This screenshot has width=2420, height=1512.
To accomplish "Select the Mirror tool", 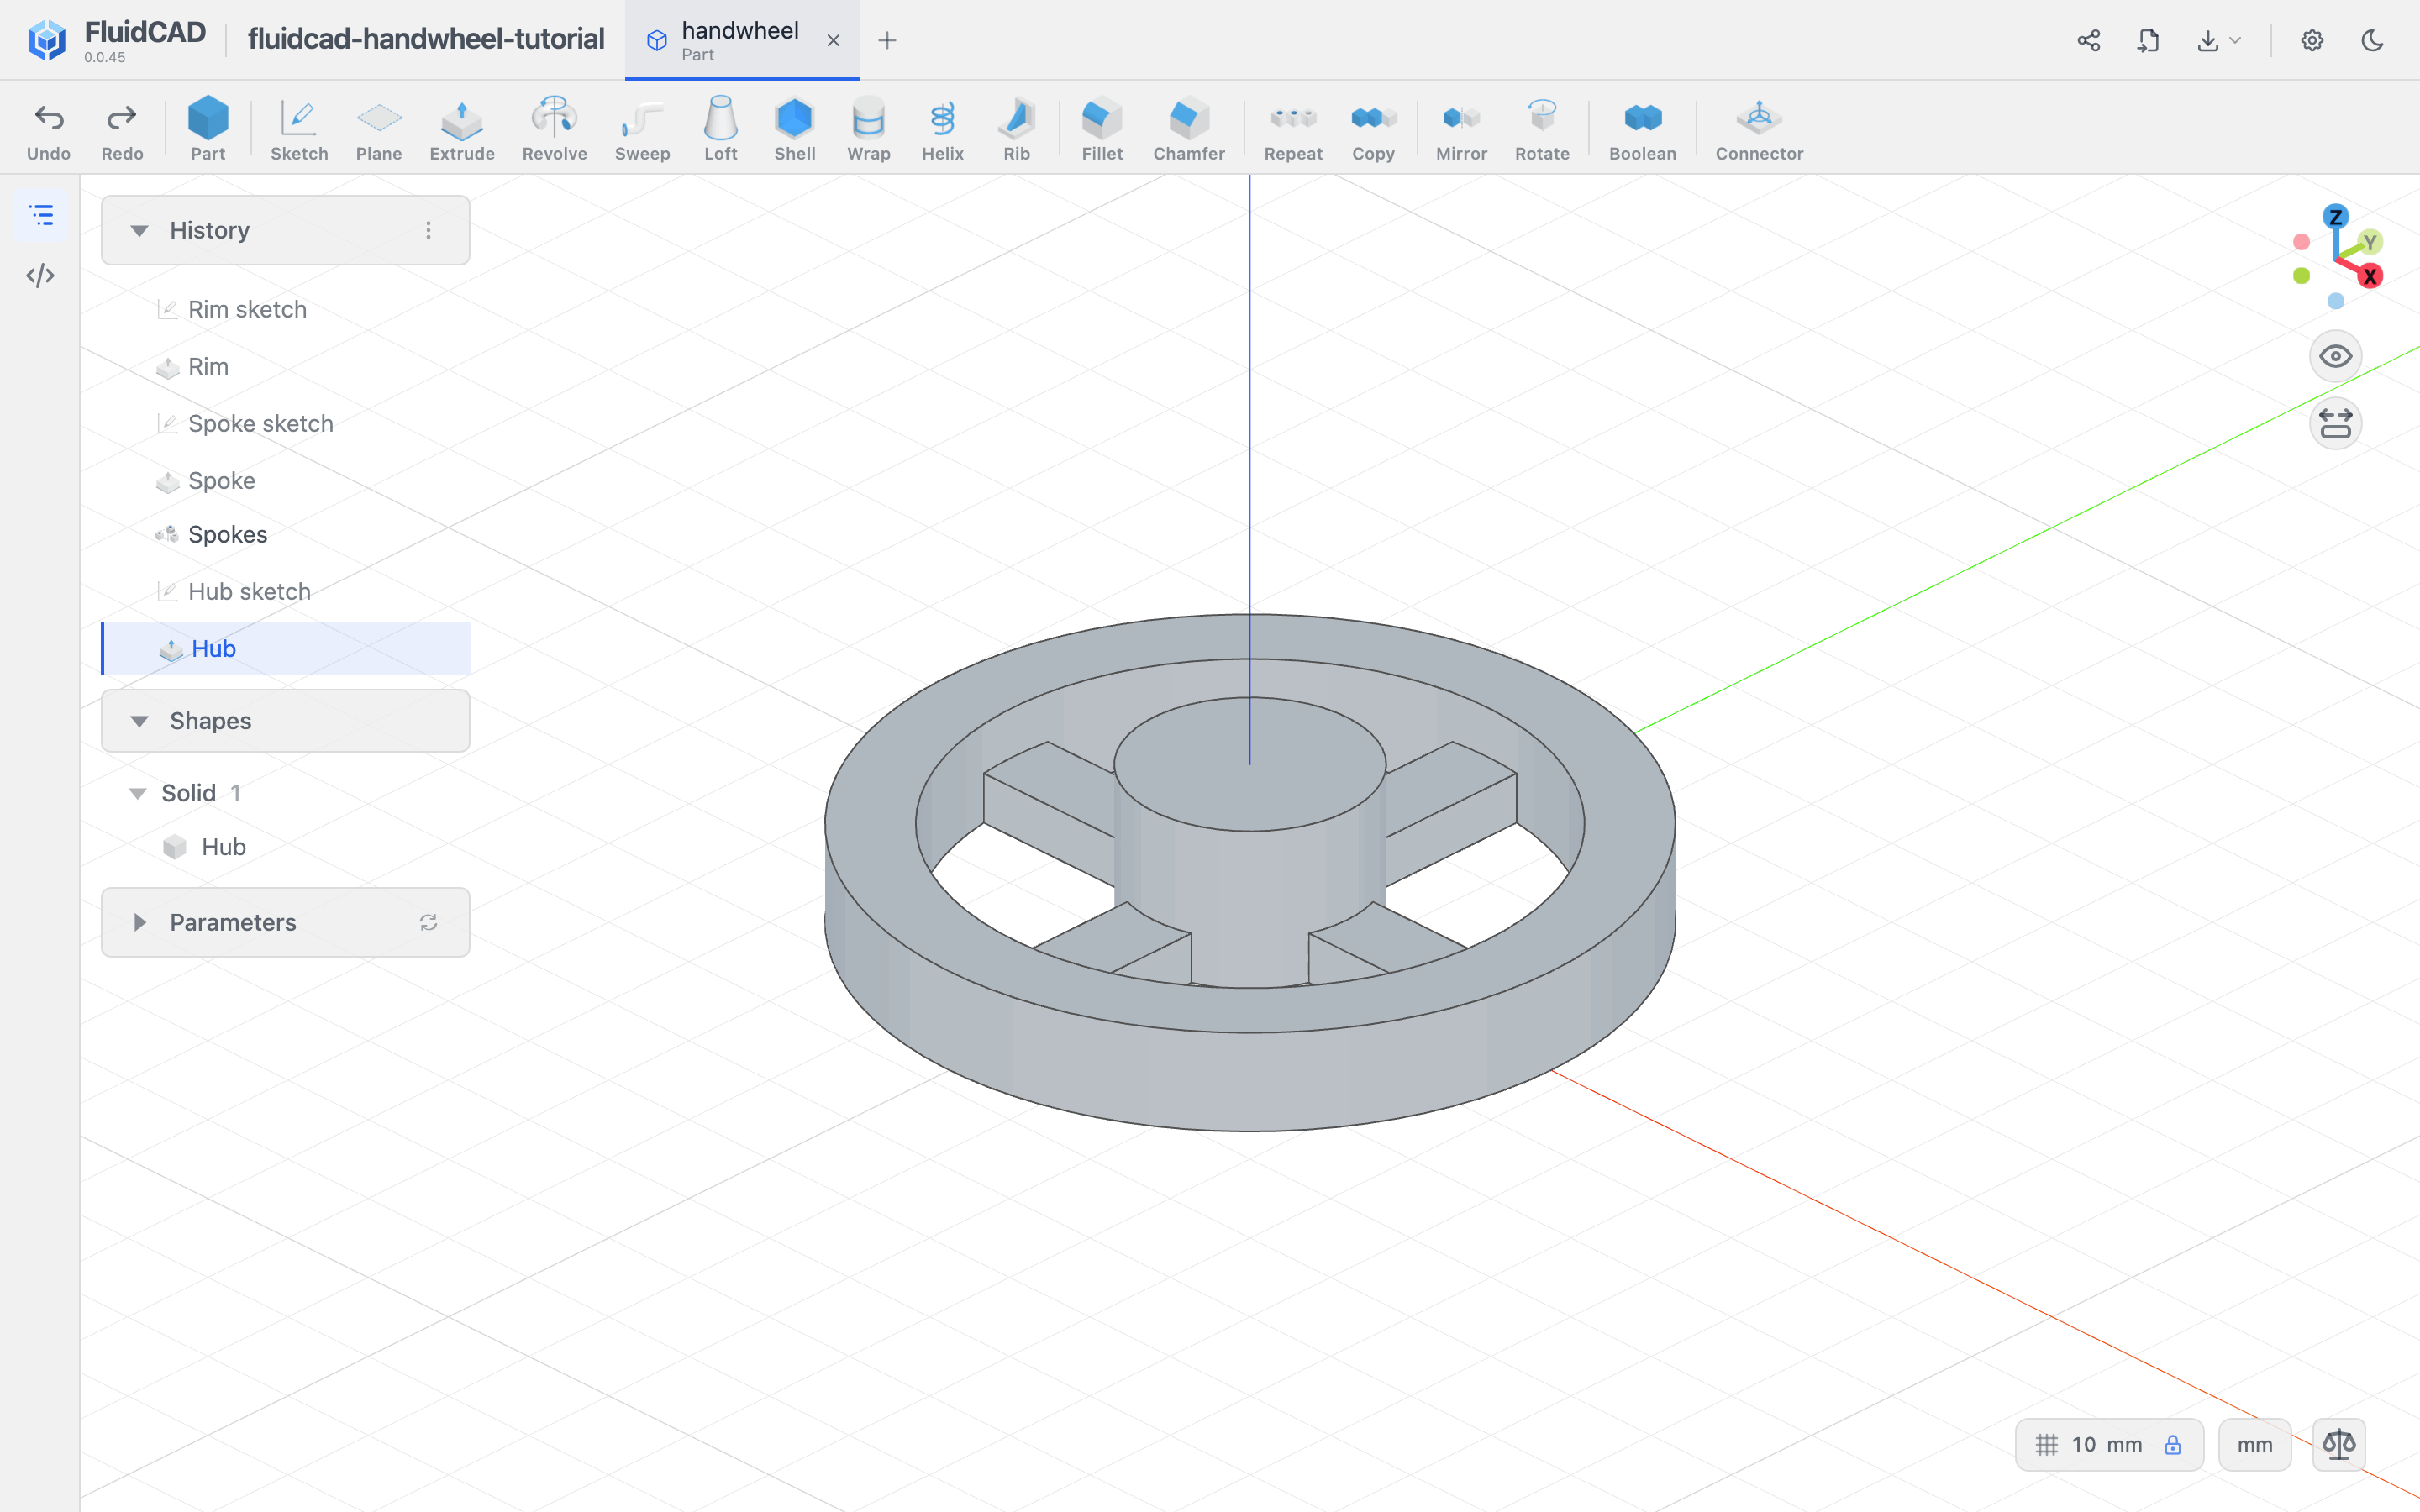I will (1461, 129).
